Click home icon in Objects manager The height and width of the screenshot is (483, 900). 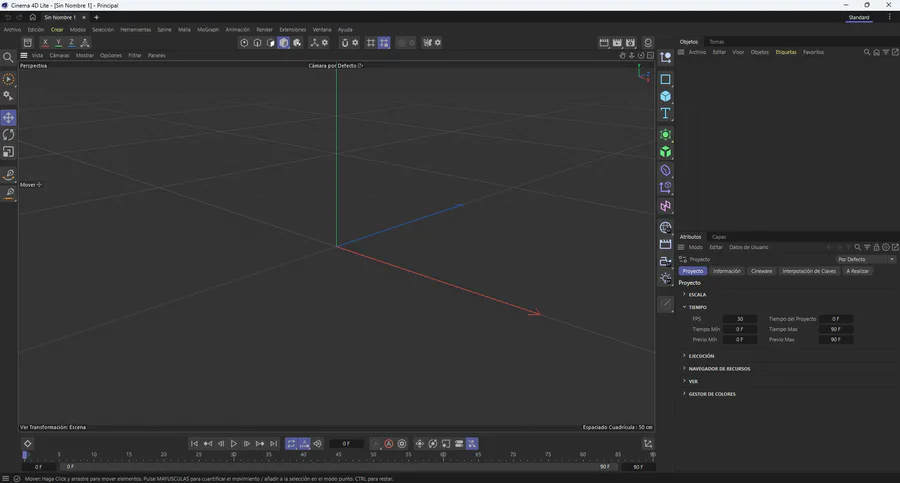coord(876,52)
